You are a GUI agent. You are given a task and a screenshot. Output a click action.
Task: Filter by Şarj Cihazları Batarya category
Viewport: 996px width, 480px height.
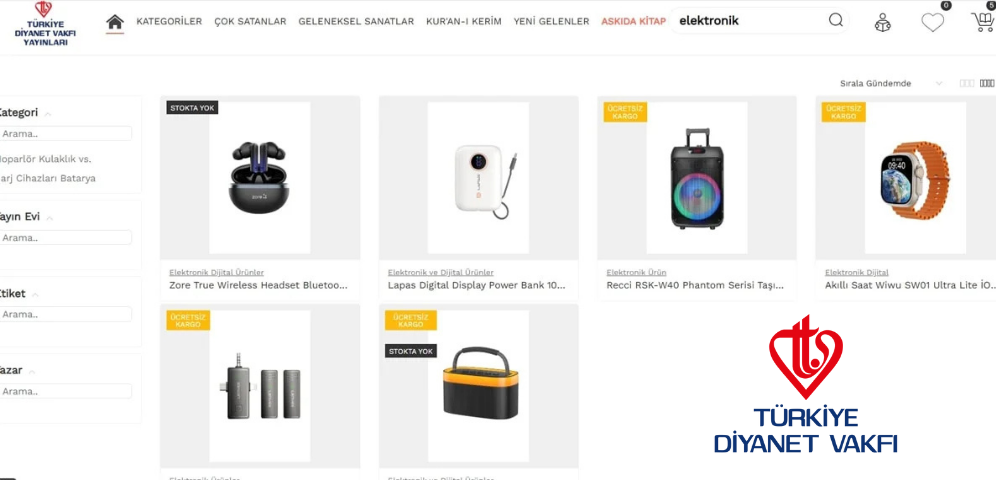(48, 178)
